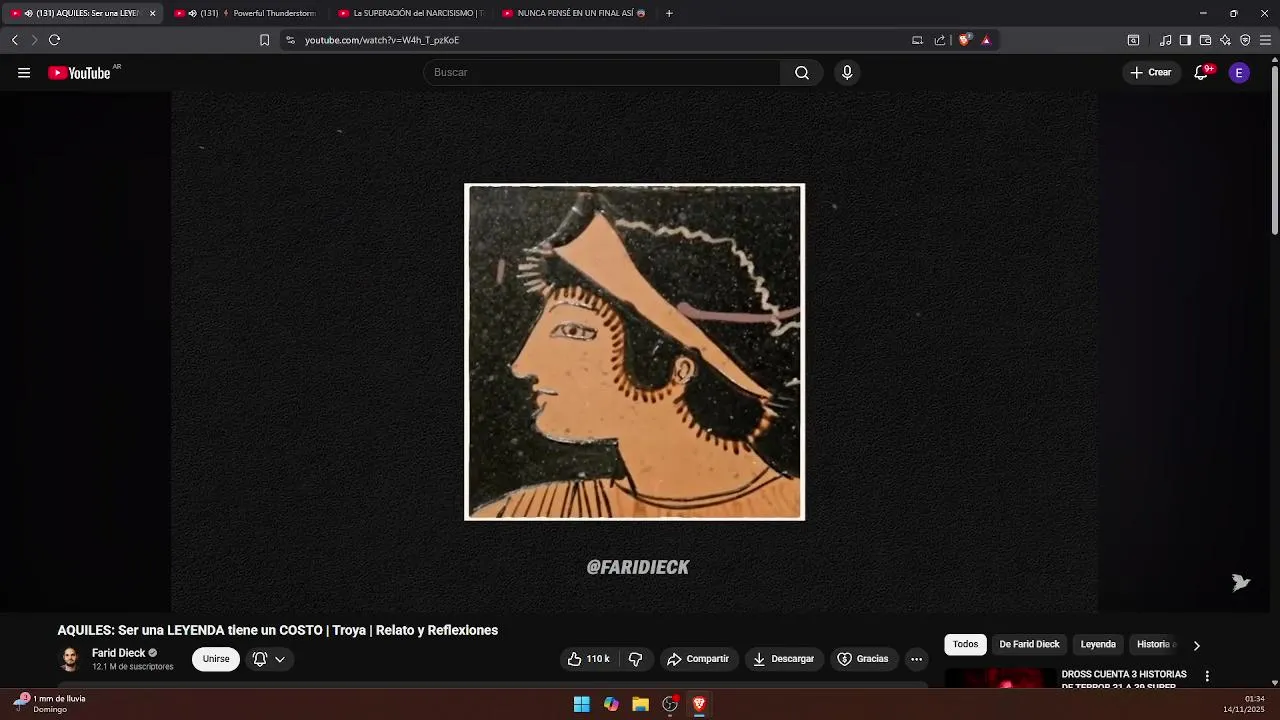This screenshot has height=720, width=1280.
Task: Open media controls music note icon
Action: (x=1165, y=40)
